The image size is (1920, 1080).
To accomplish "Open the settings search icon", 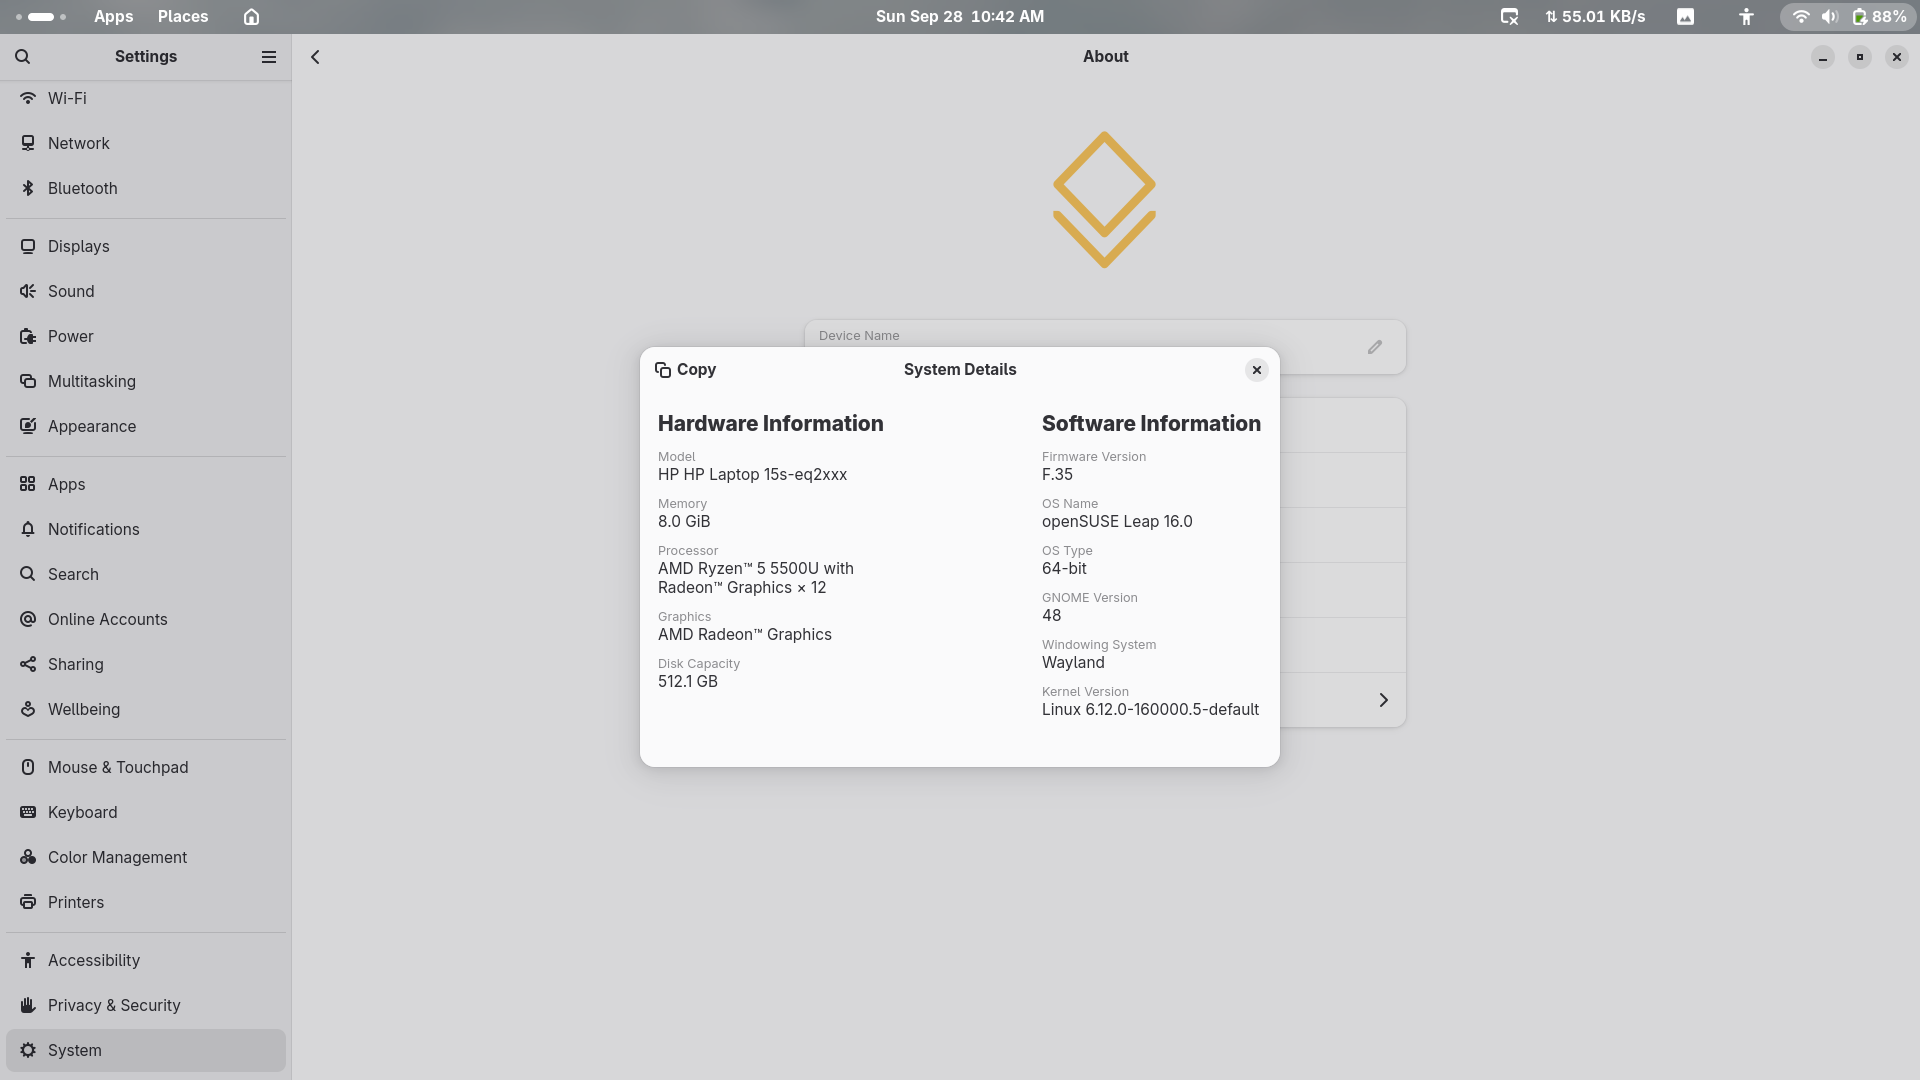I will coord(23,57).
